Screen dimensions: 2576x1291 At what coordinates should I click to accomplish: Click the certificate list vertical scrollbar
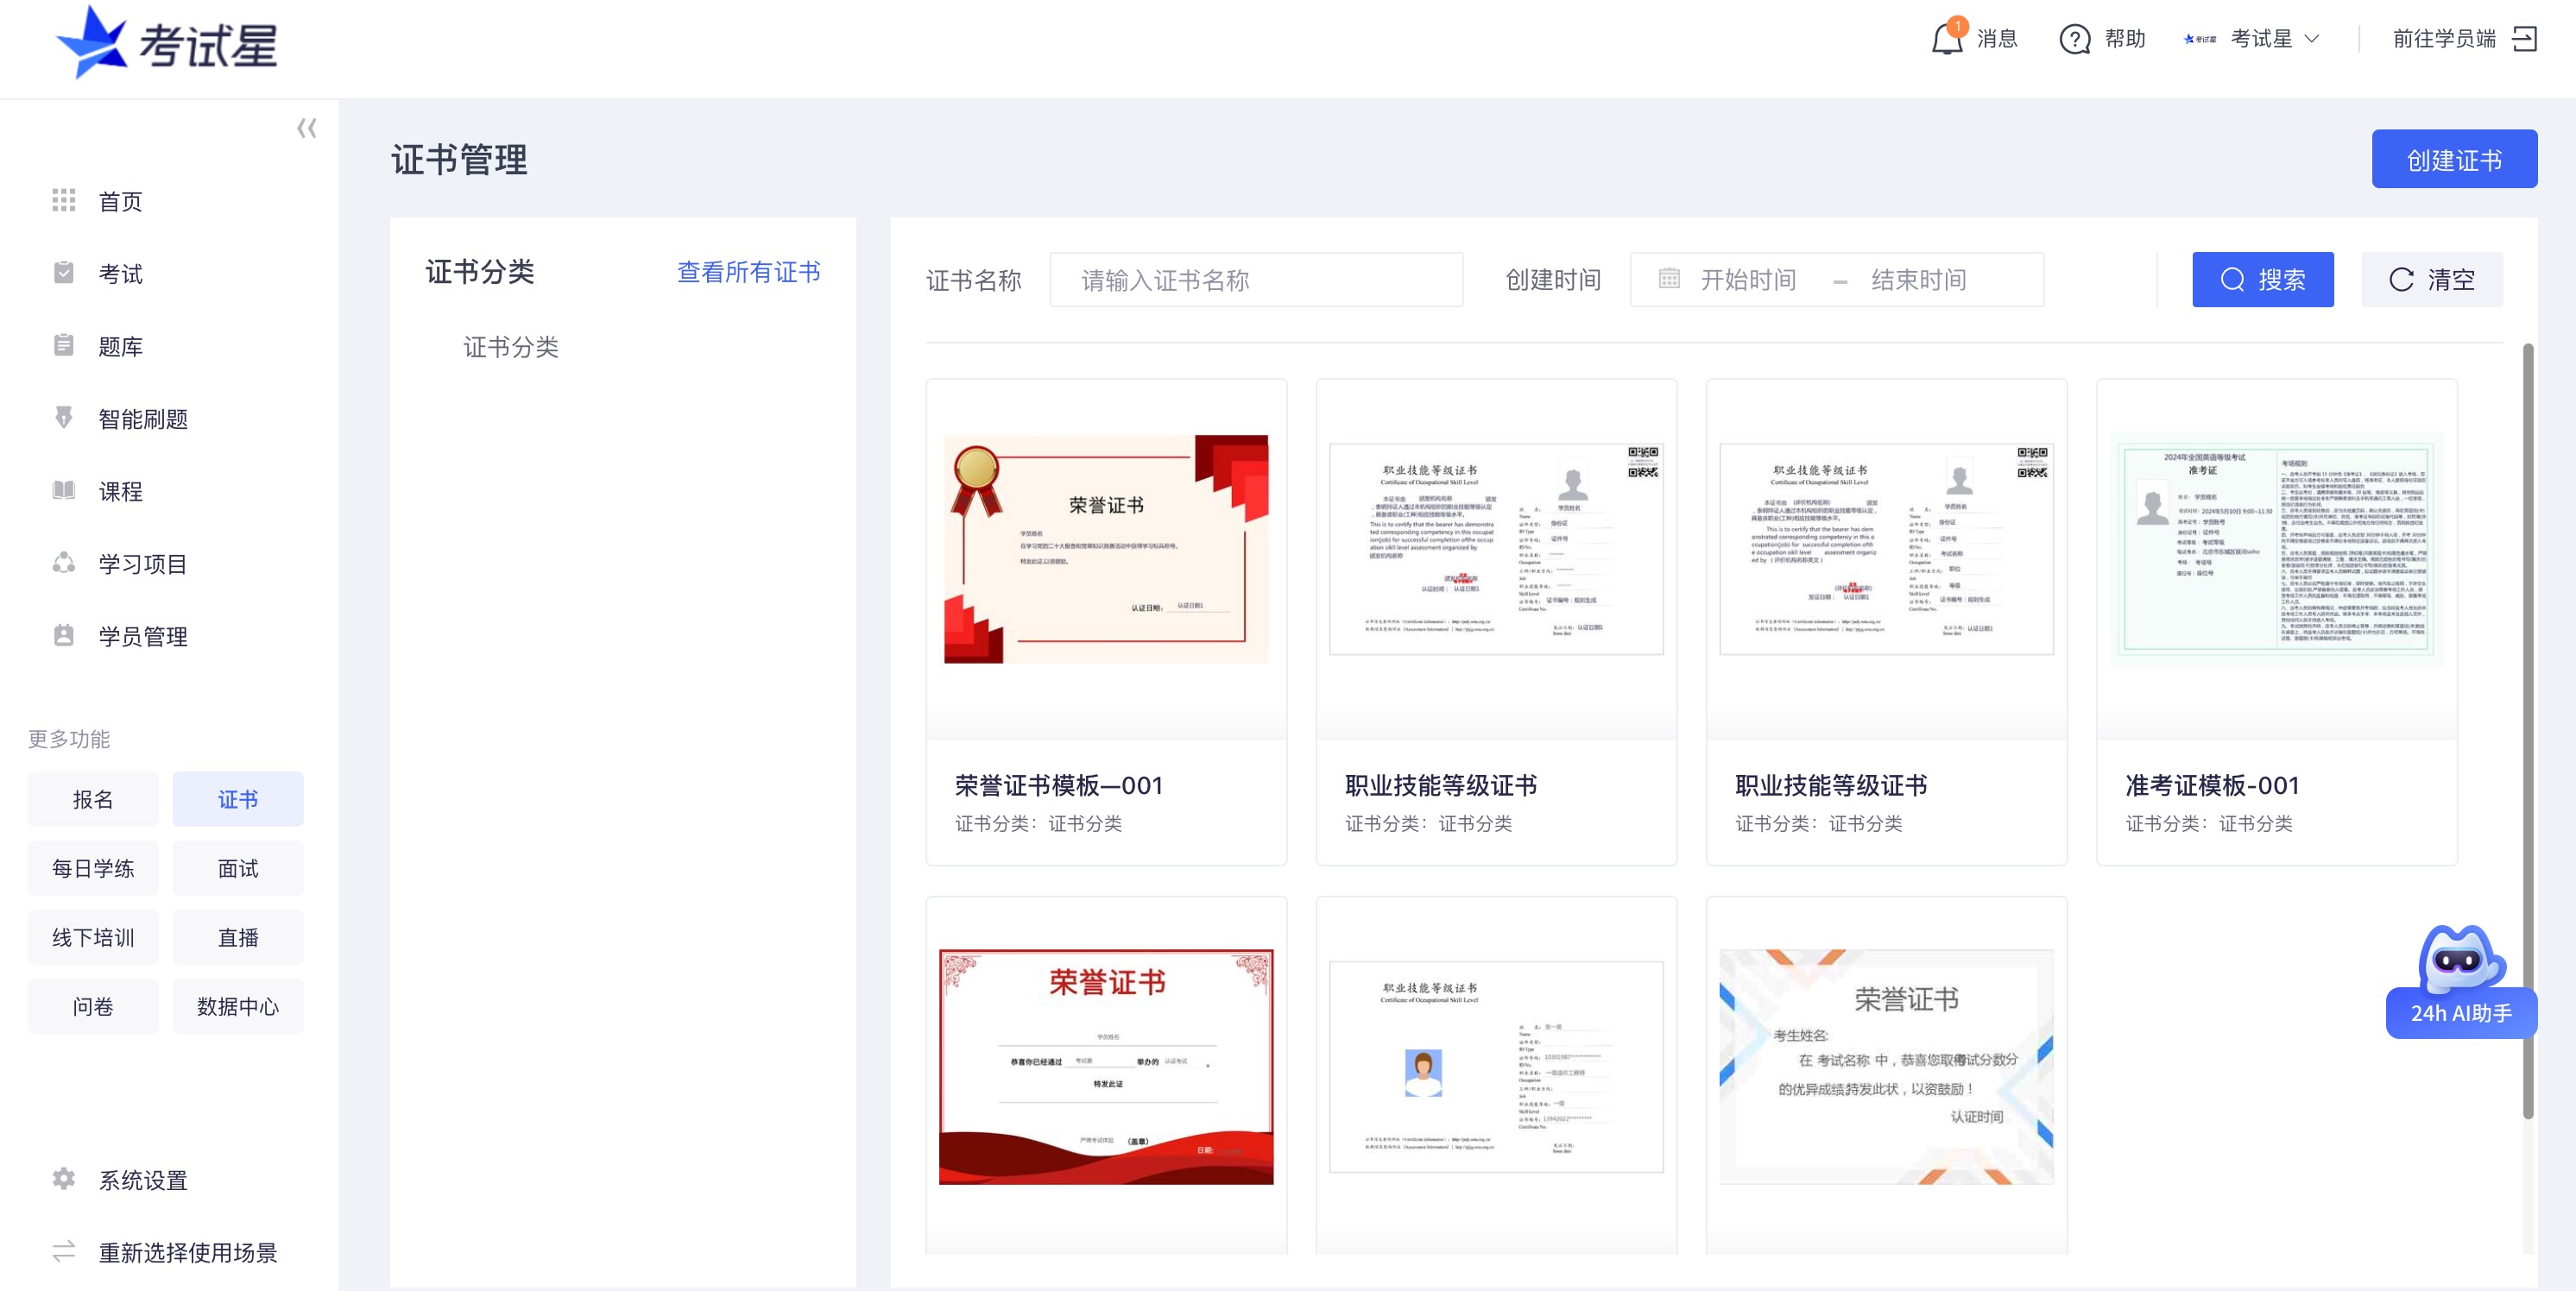(2528, 730)
